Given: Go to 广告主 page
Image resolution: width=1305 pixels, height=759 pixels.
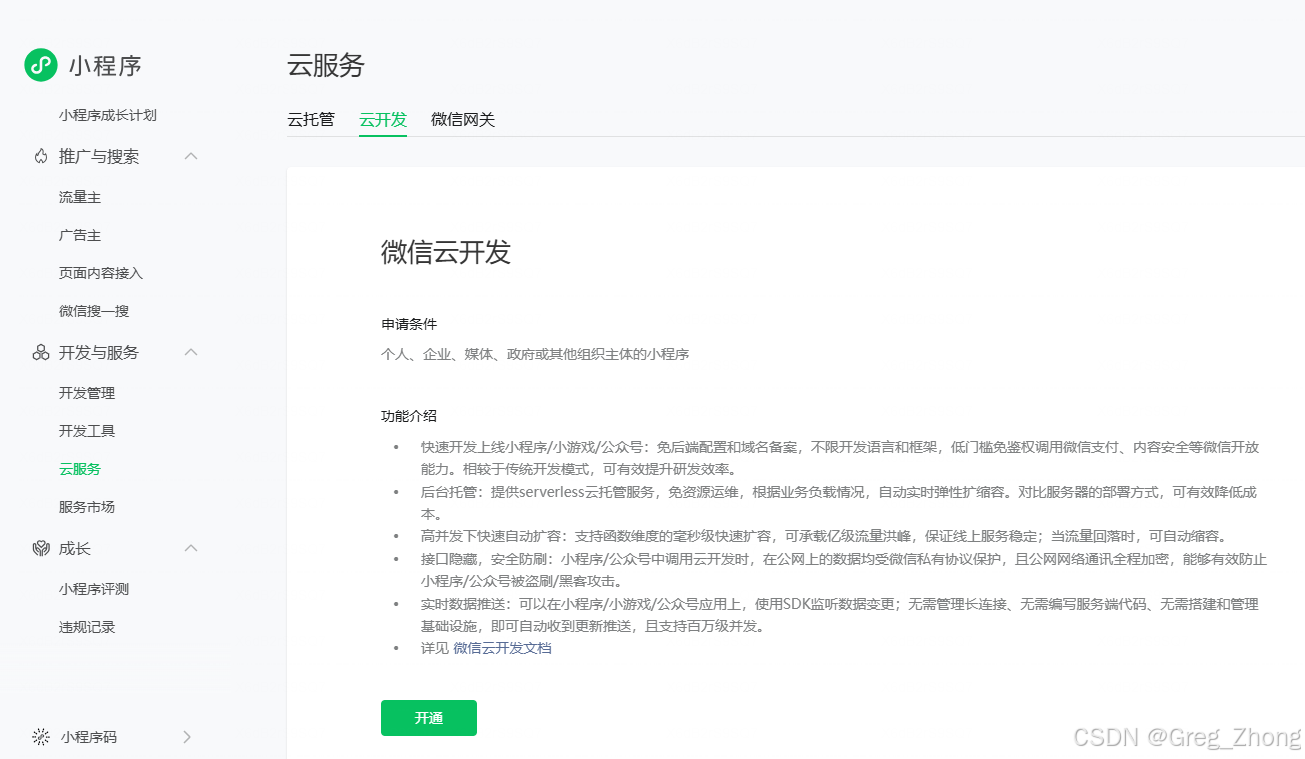Looking at the screenshot, I should [x=80, y=236].
